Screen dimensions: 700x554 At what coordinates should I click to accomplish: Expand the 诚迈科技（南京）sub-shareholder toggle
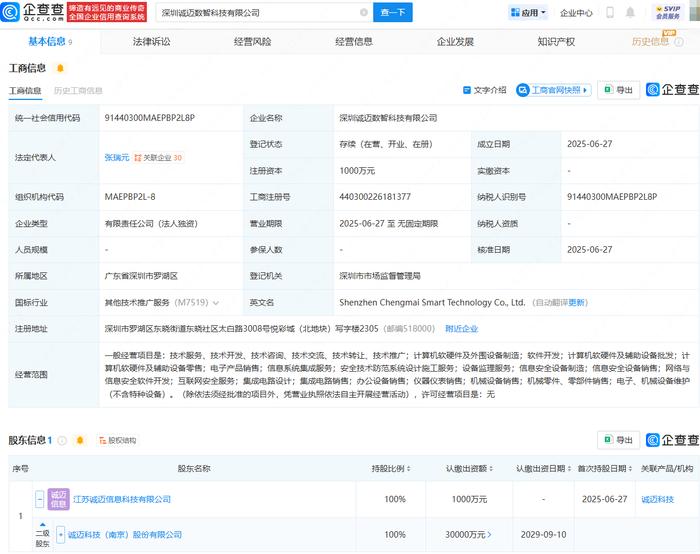[61, 534]
